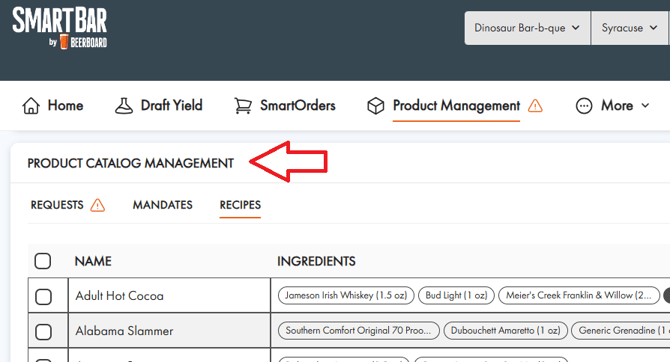Switch to the Requests tab
This screenshot has height=362, width=670.
tap(57, 205)
